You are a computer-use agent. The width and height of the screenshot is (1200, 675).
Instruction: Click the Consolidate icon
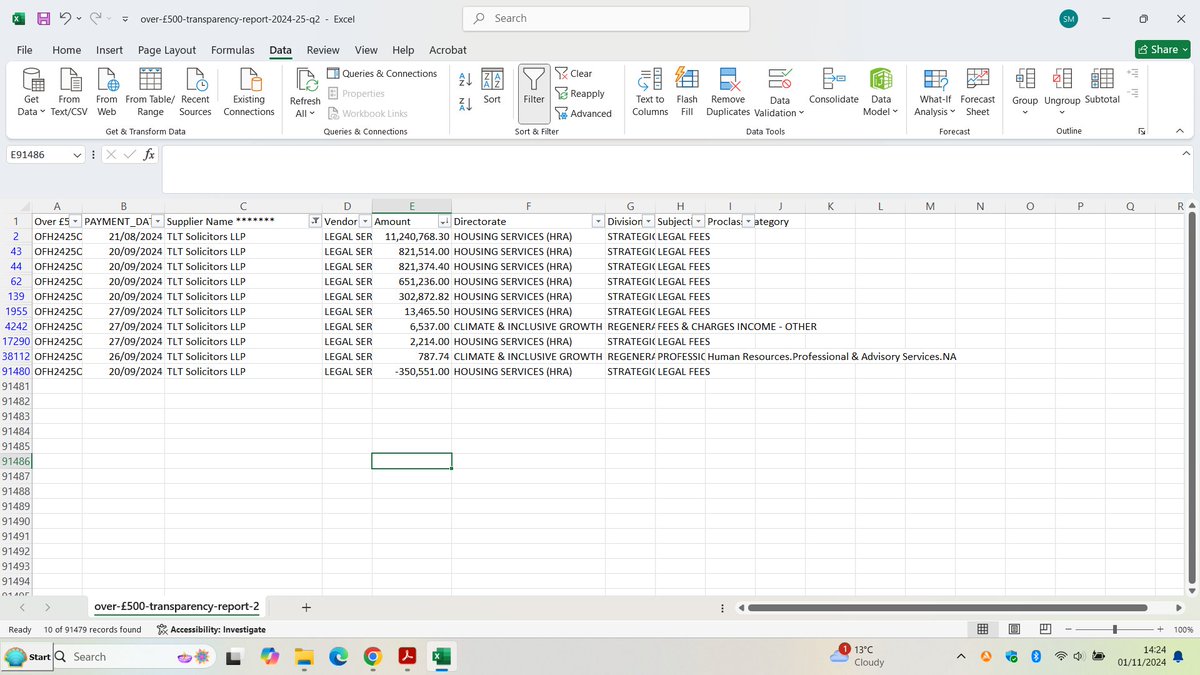point(833,87)
